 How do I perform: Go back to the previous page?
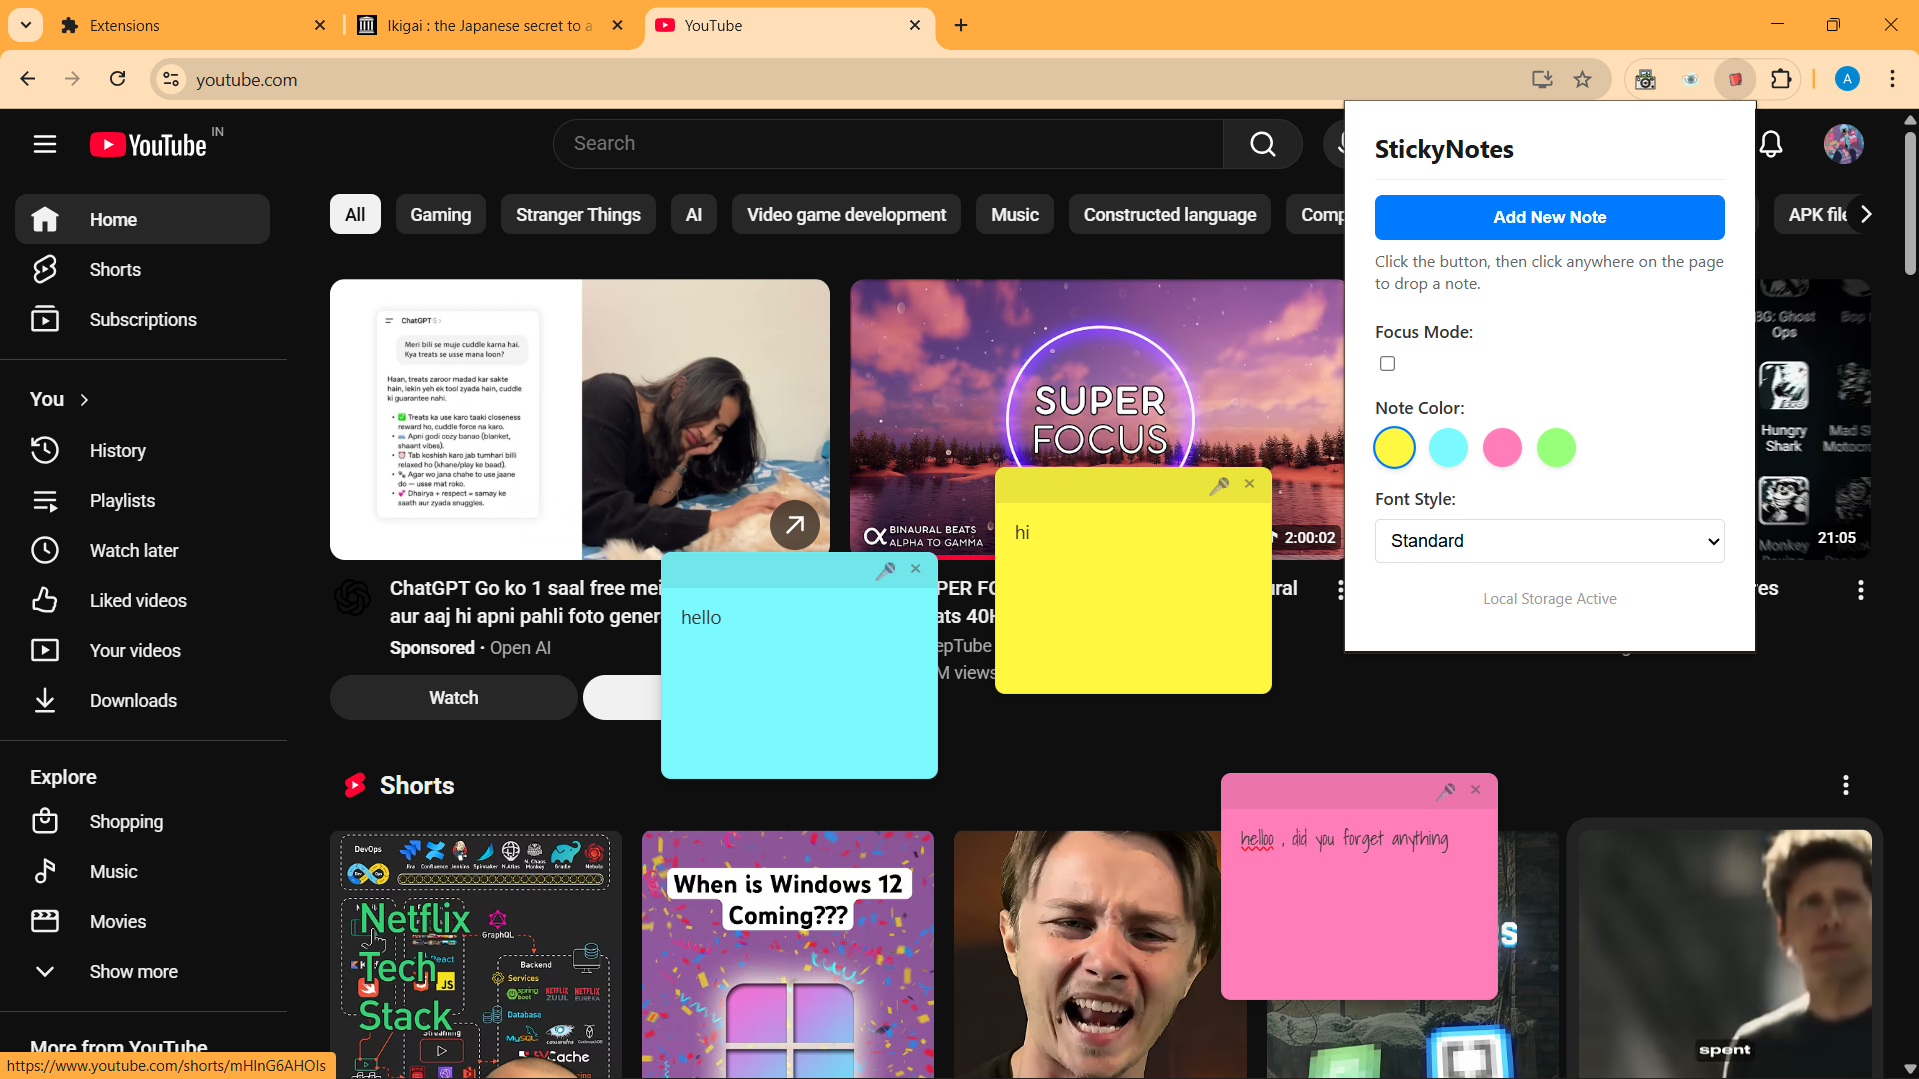click(28, 79)
